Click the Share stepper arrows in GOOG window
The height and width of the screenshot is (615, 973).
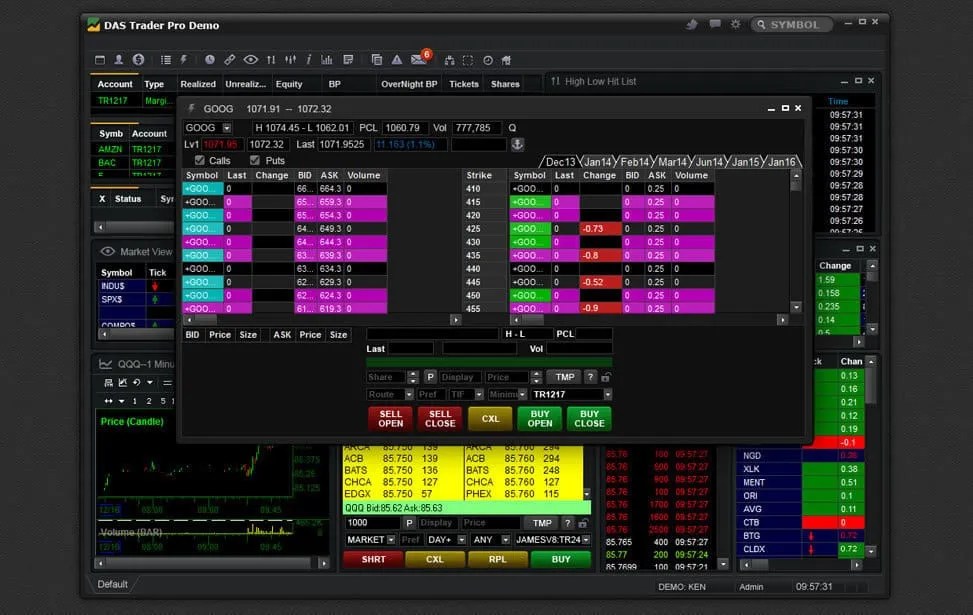point(413,377)
